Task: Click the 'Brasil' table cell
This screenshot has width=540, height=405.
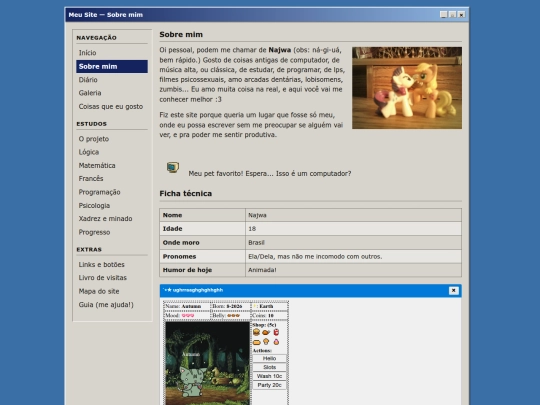Action: tap(353, 242)
